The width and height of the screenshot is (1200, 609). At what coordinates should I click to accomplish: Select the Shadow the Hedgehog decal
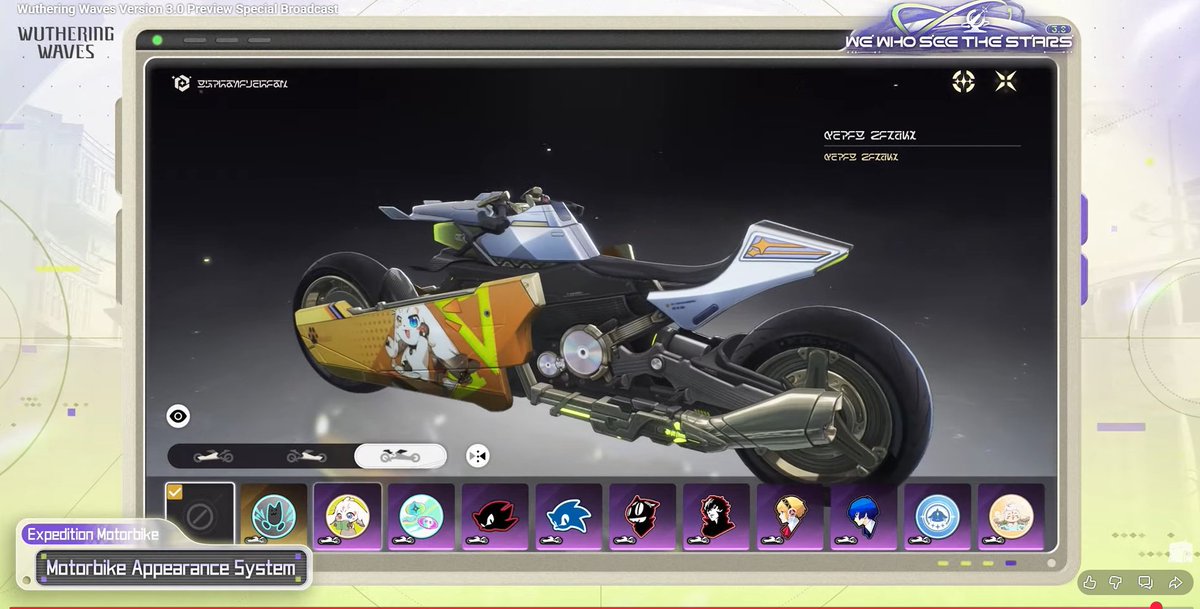[495, 517]
